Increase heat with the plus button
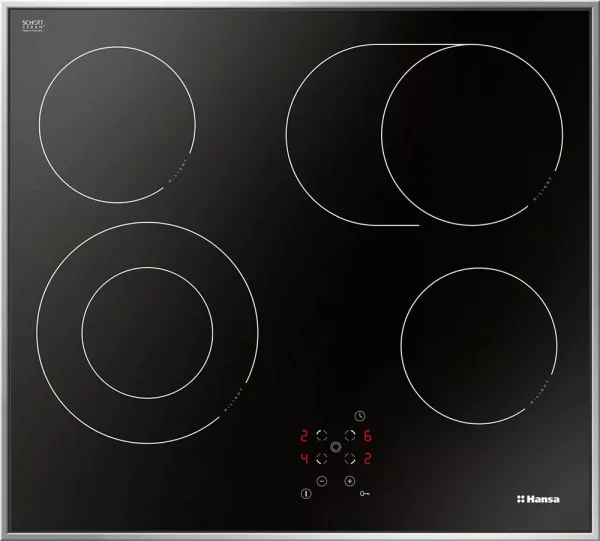This screenshot has width=600, height=541. 350,481
